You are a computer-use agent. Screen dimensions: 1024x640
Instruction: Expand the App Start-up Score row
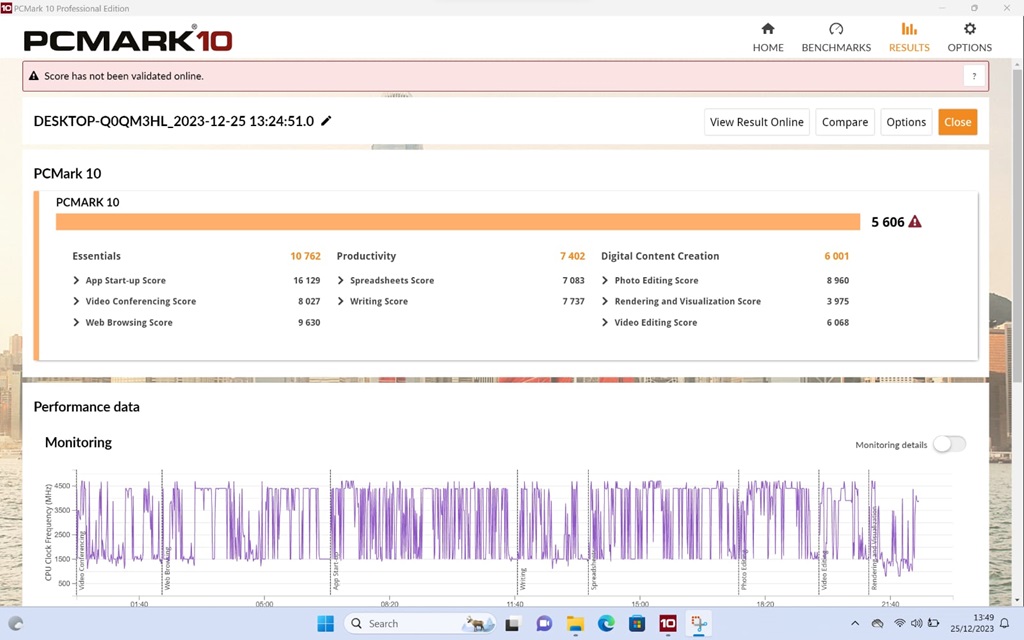[x=76, y=280]
